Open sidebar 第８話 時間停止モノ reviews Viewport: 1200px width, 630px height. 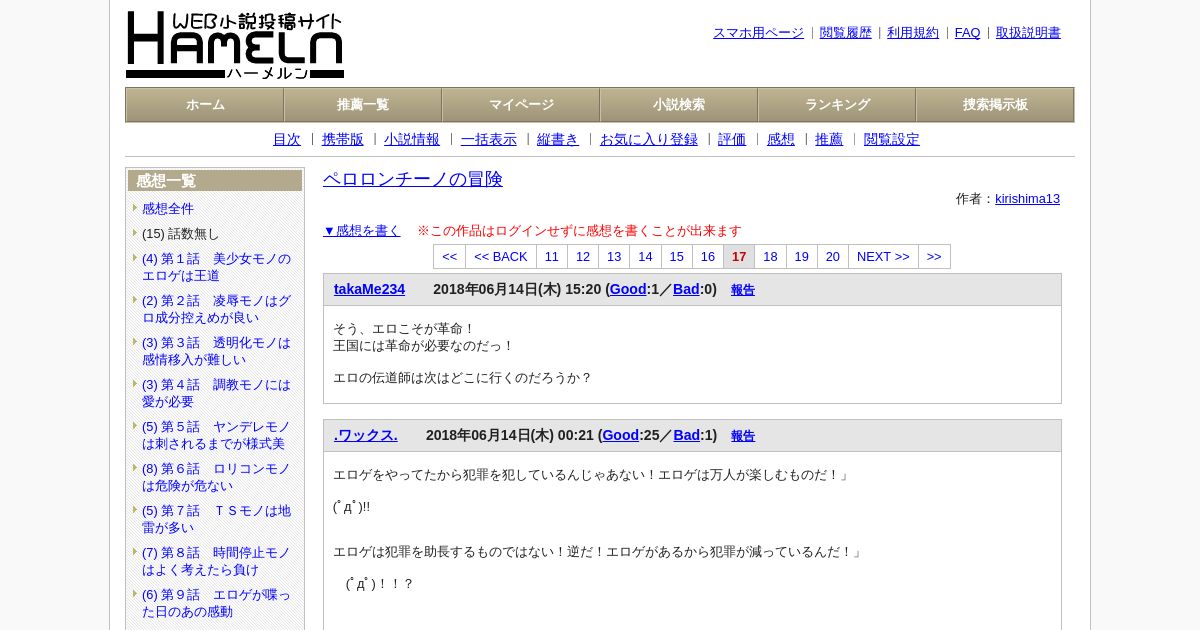[216, 561]
